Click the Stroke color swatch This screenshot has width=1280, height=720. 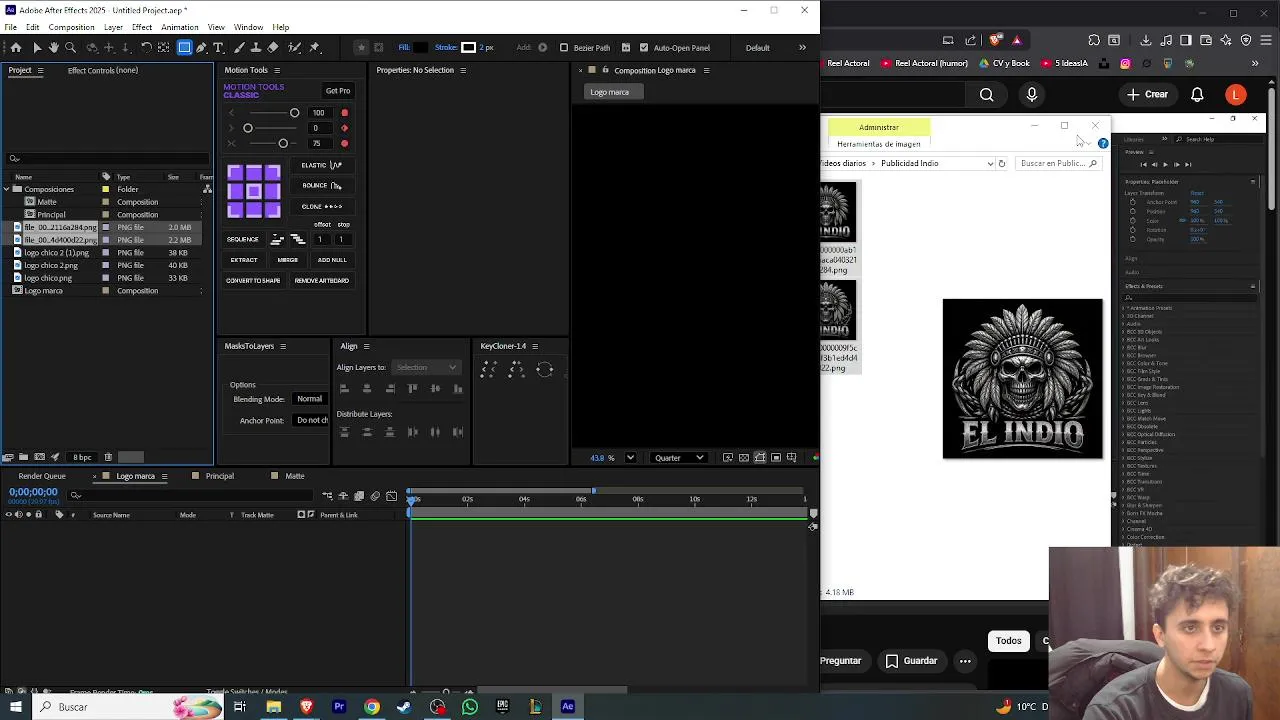(468, 47)
